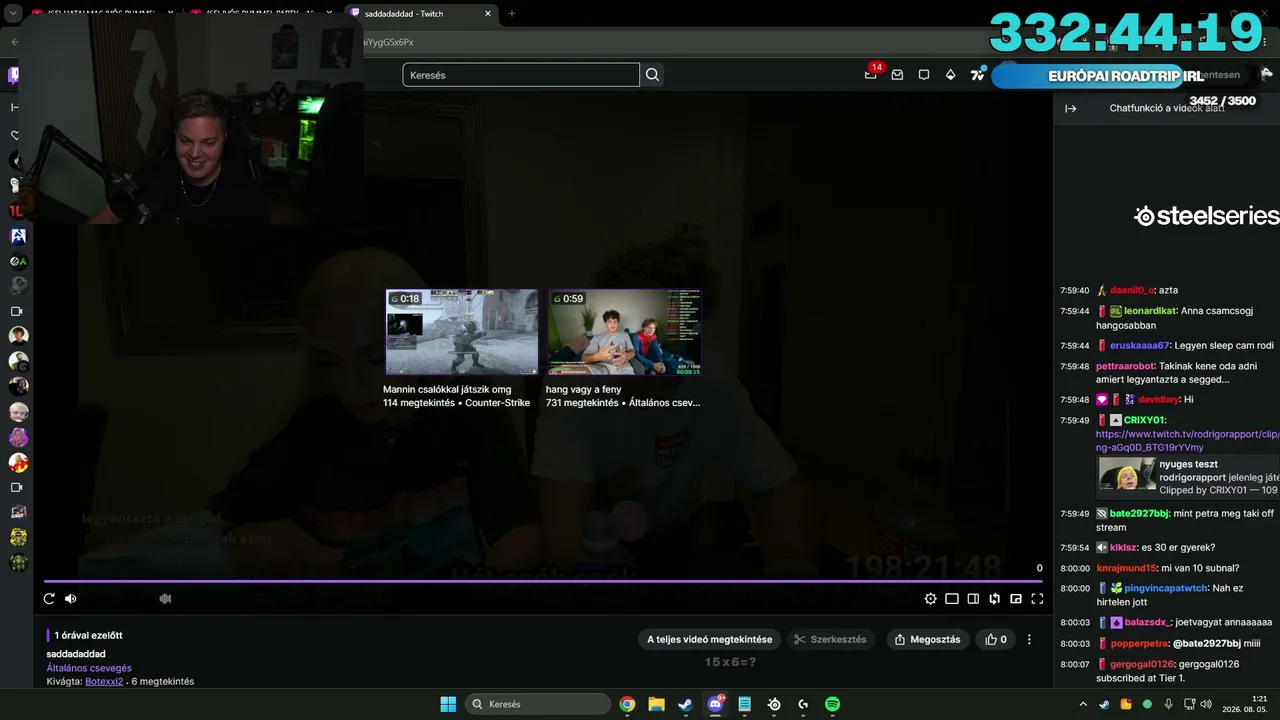Screen dimensions: 1280x720
Task: Open the Twitch home logo
Action: click(x=14, y=75)
